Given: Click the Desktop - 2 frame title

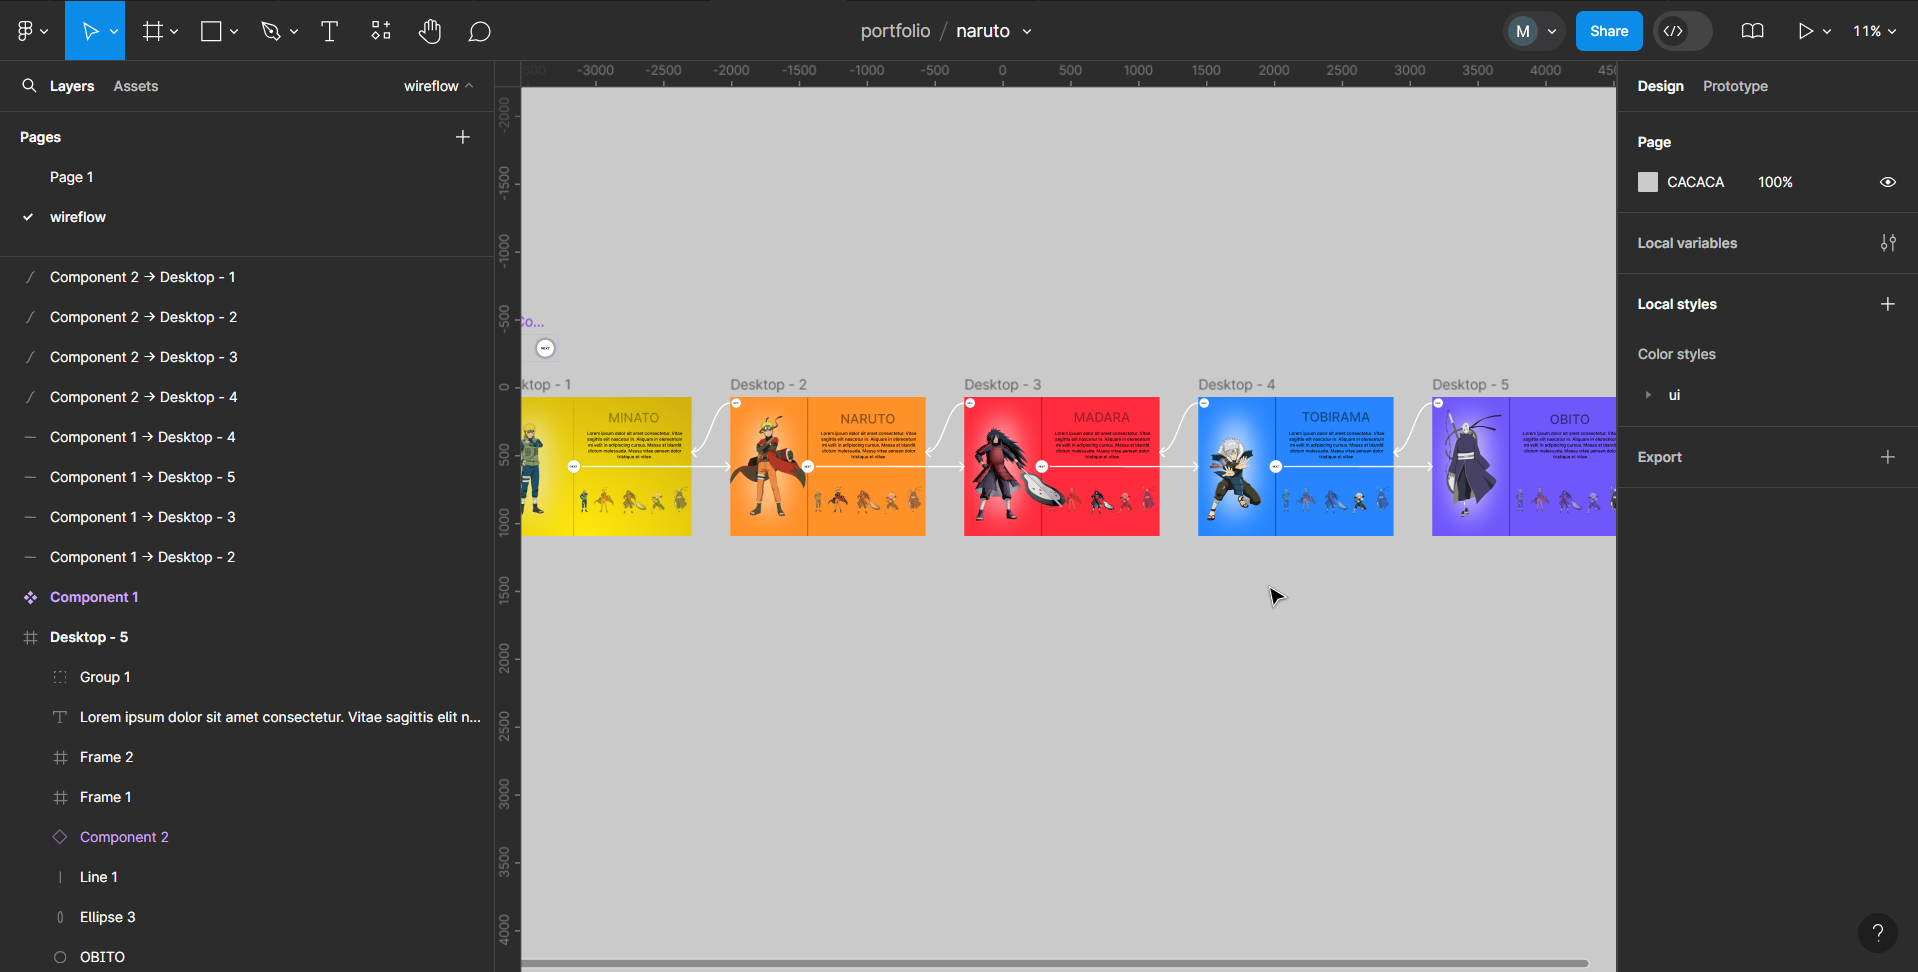Looking at the screenshot, I should (x=768, y=385).
